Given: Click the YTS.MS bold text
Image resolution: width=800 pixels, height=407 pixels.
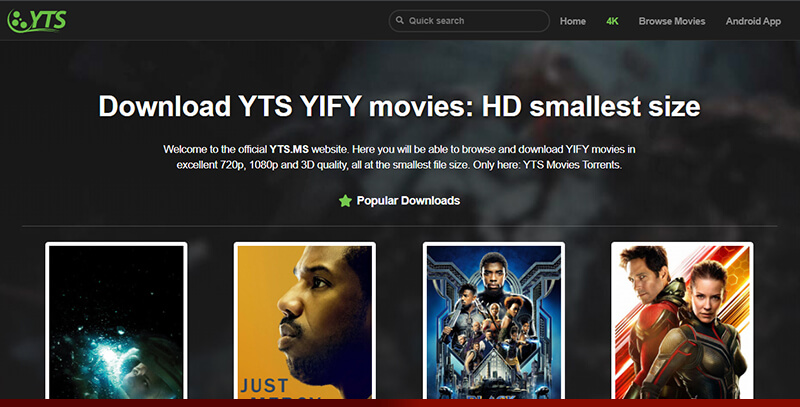Looking at the screenshot, I should pos(289,149).
